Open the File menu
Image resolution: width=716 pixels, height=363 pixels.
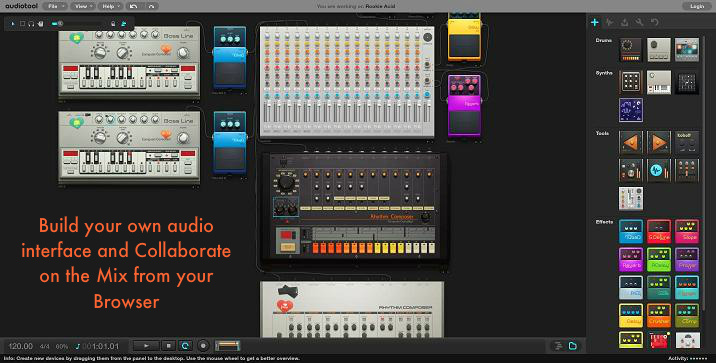pyautogui.click(x=55, y=6)
